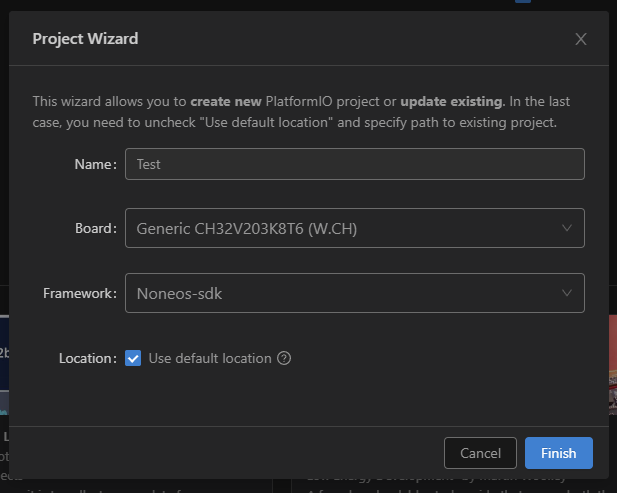
Task: Click Finish to create the project
Action: coord(558,453)
